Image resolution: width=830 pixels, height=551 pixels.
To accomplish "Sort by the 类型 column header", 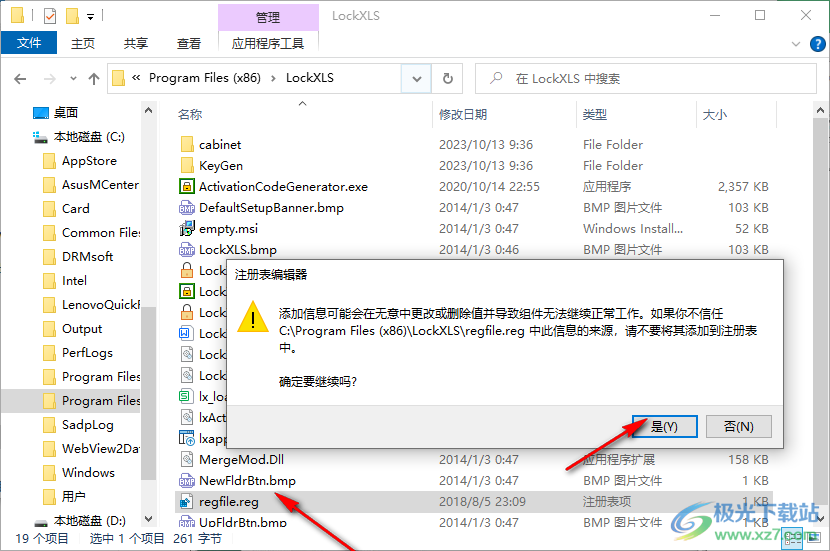I will pos(594,114).
